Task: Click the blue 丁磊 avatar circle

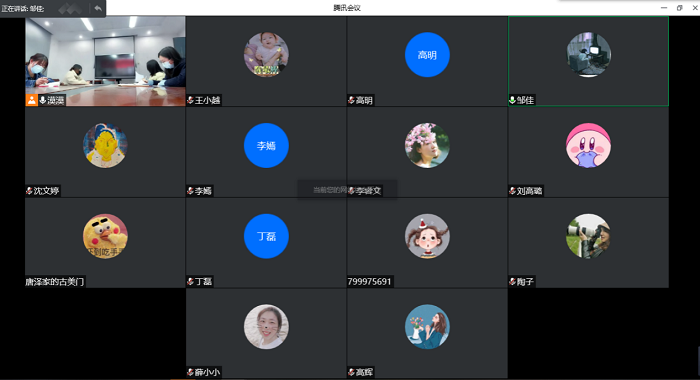Action: (x=266, y=236)
